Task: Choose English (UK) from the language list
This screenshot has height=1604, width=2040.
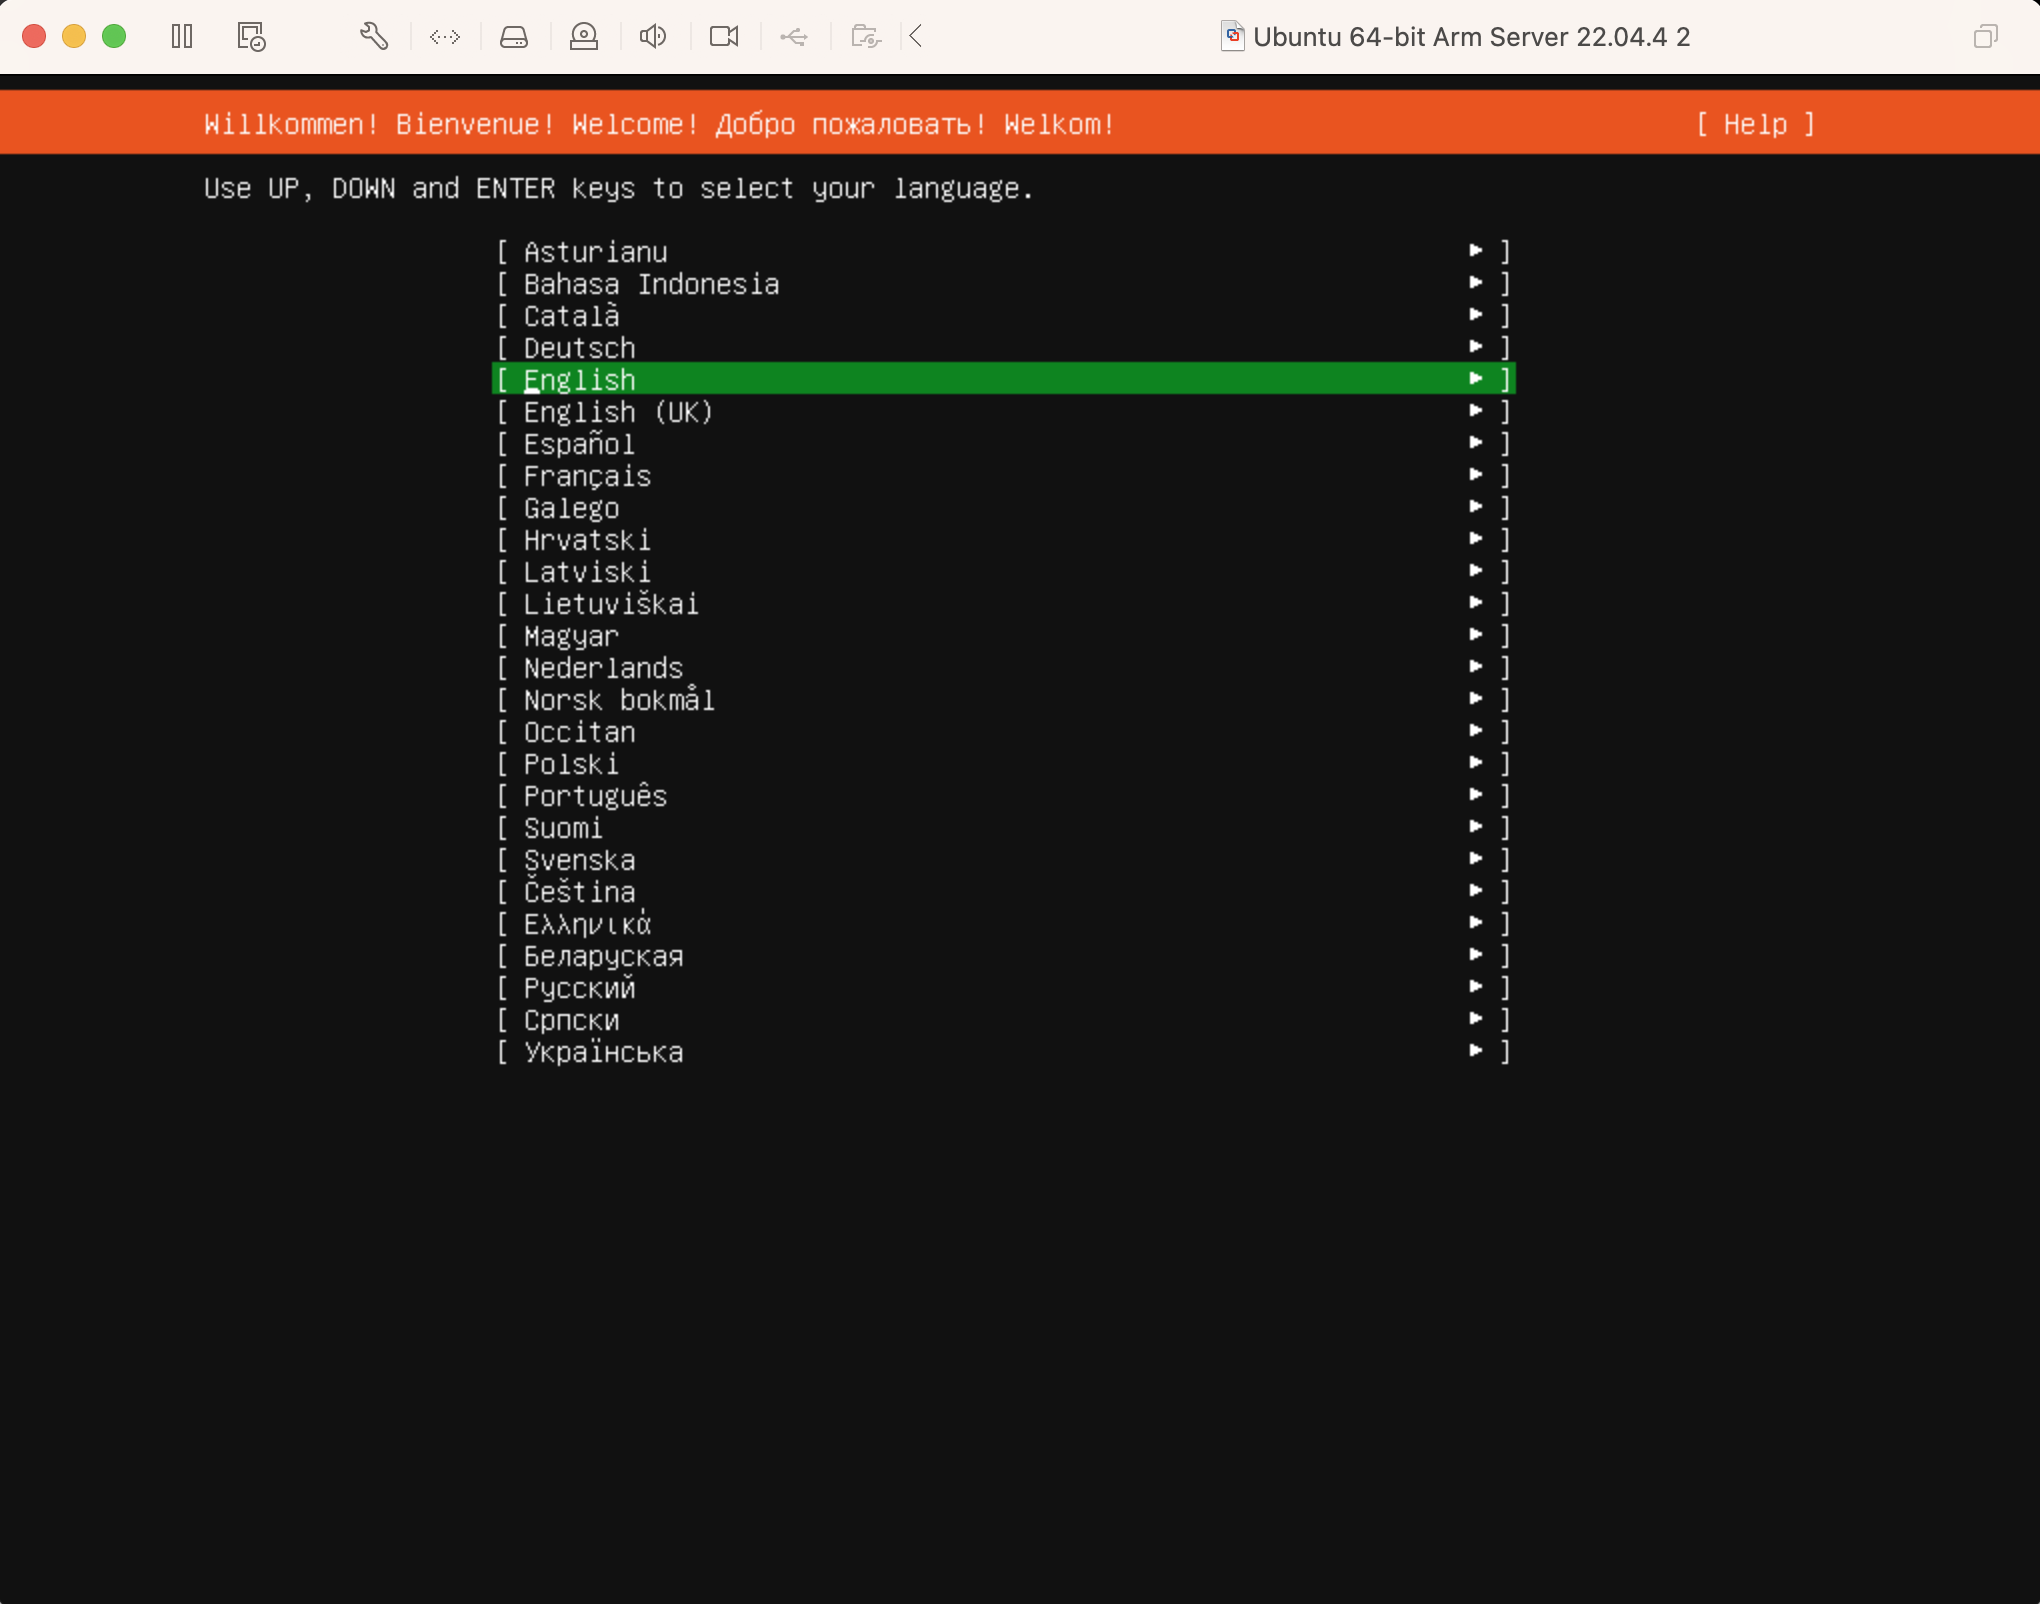Action: (618, 412)
